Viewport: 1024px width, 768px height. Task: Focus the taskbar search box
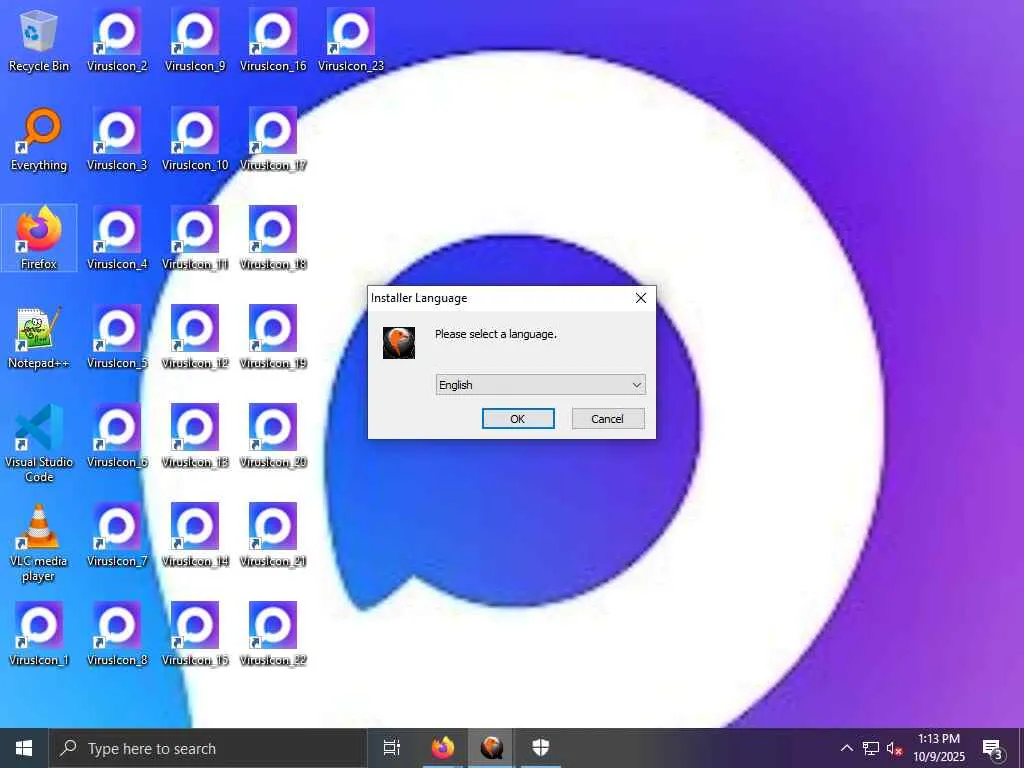(208, 748)
